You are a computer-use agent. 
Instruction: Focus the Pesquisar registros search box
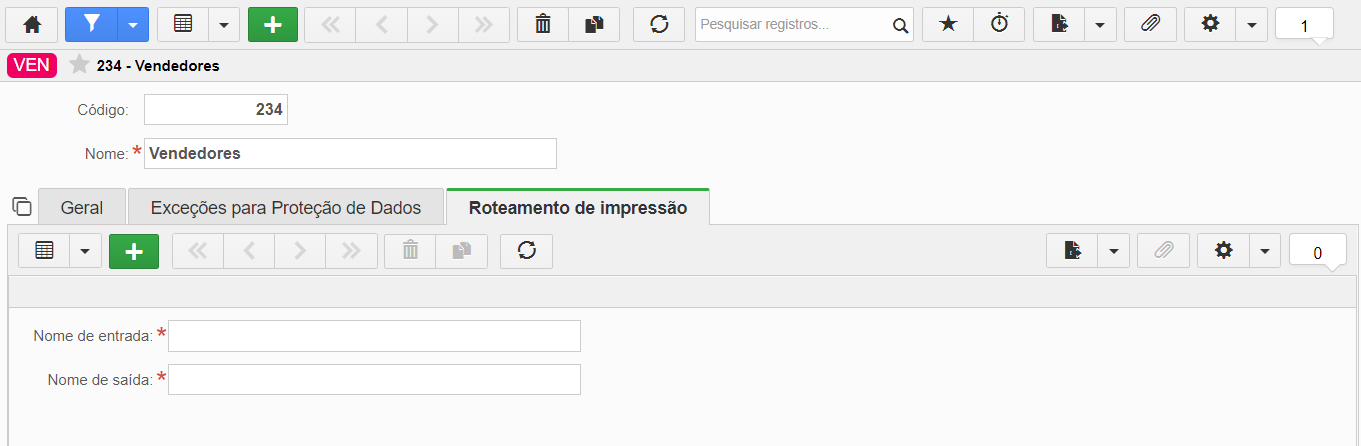click(794, 25)
